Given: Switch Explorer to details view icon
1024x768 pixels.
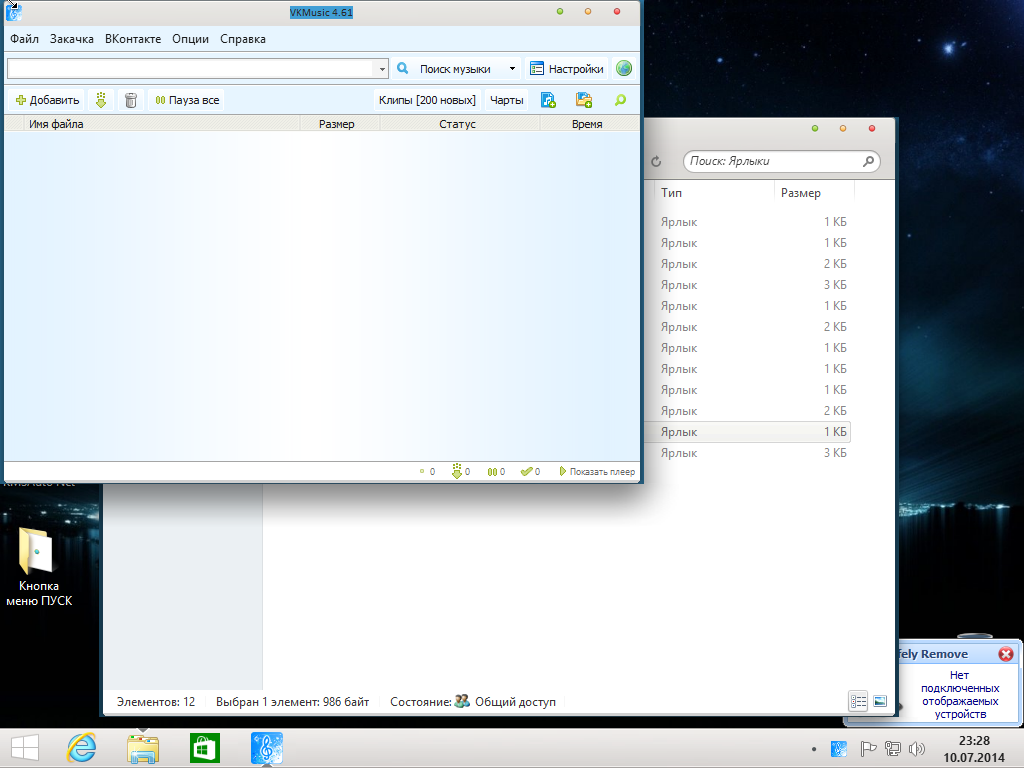Looking at the screenshot, I should point(858,701).
